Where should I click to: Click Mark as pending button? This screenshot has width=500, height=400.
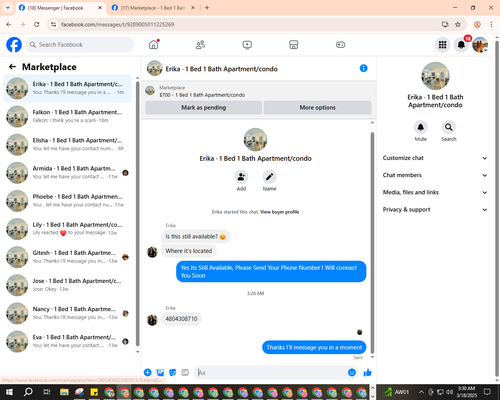tap(203, 108)
